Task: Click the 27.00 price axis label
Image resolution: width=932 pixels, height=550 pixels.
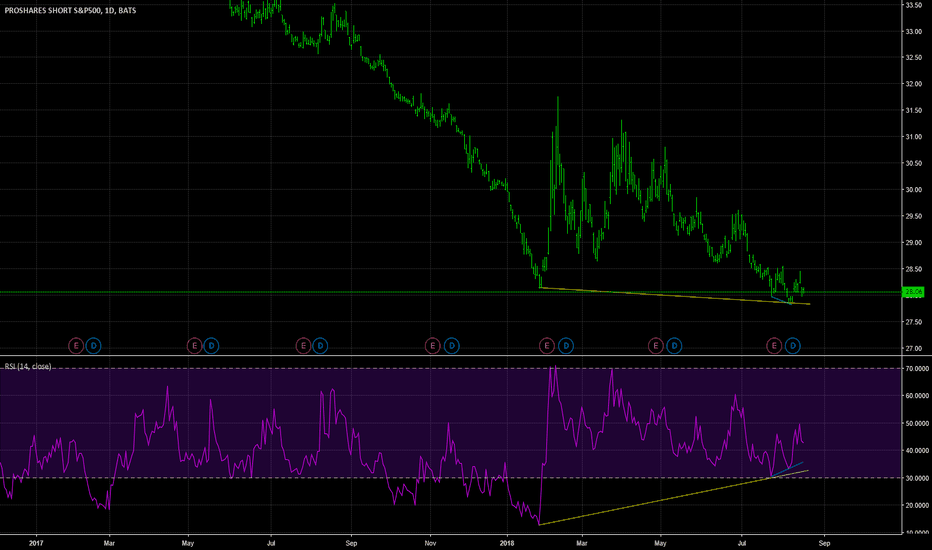Action: (914, 348)
